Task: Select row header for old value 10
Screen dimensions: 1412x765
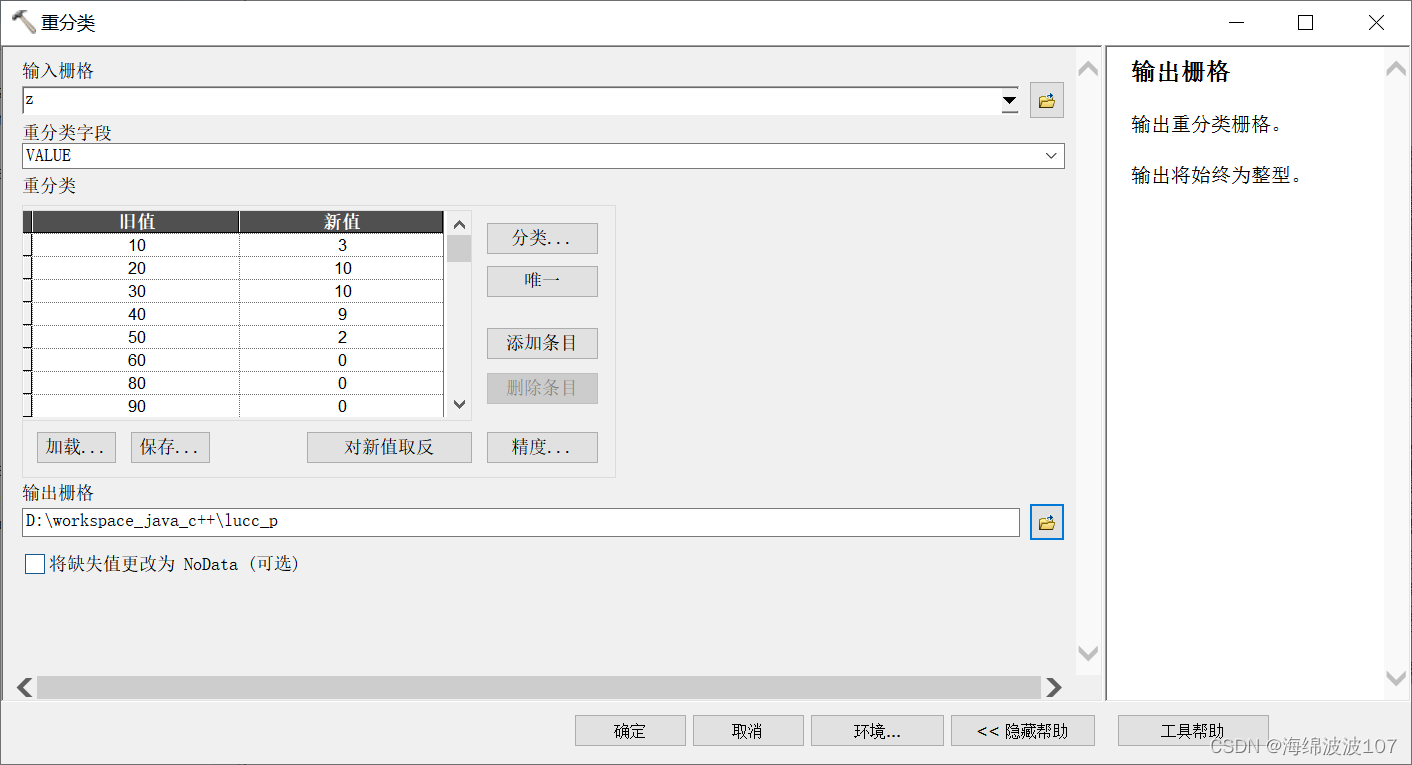Action: click(28, 245)
